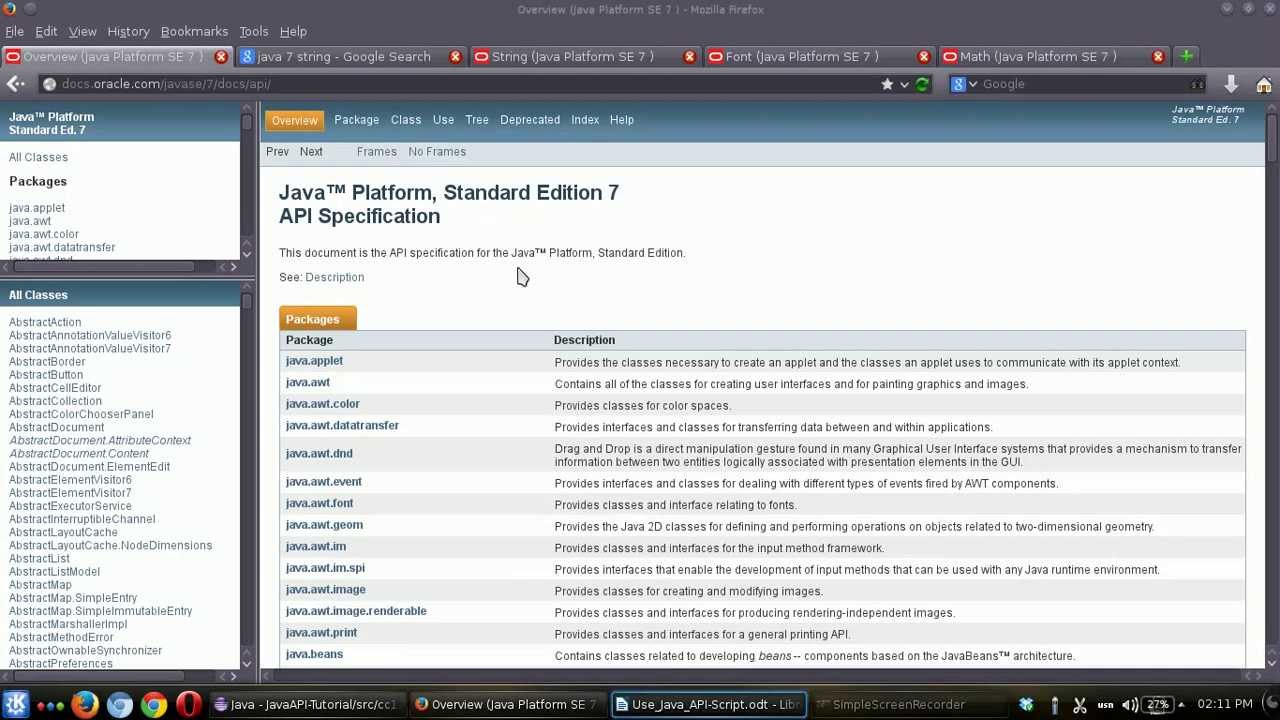Open the File menu

(14, 31)
